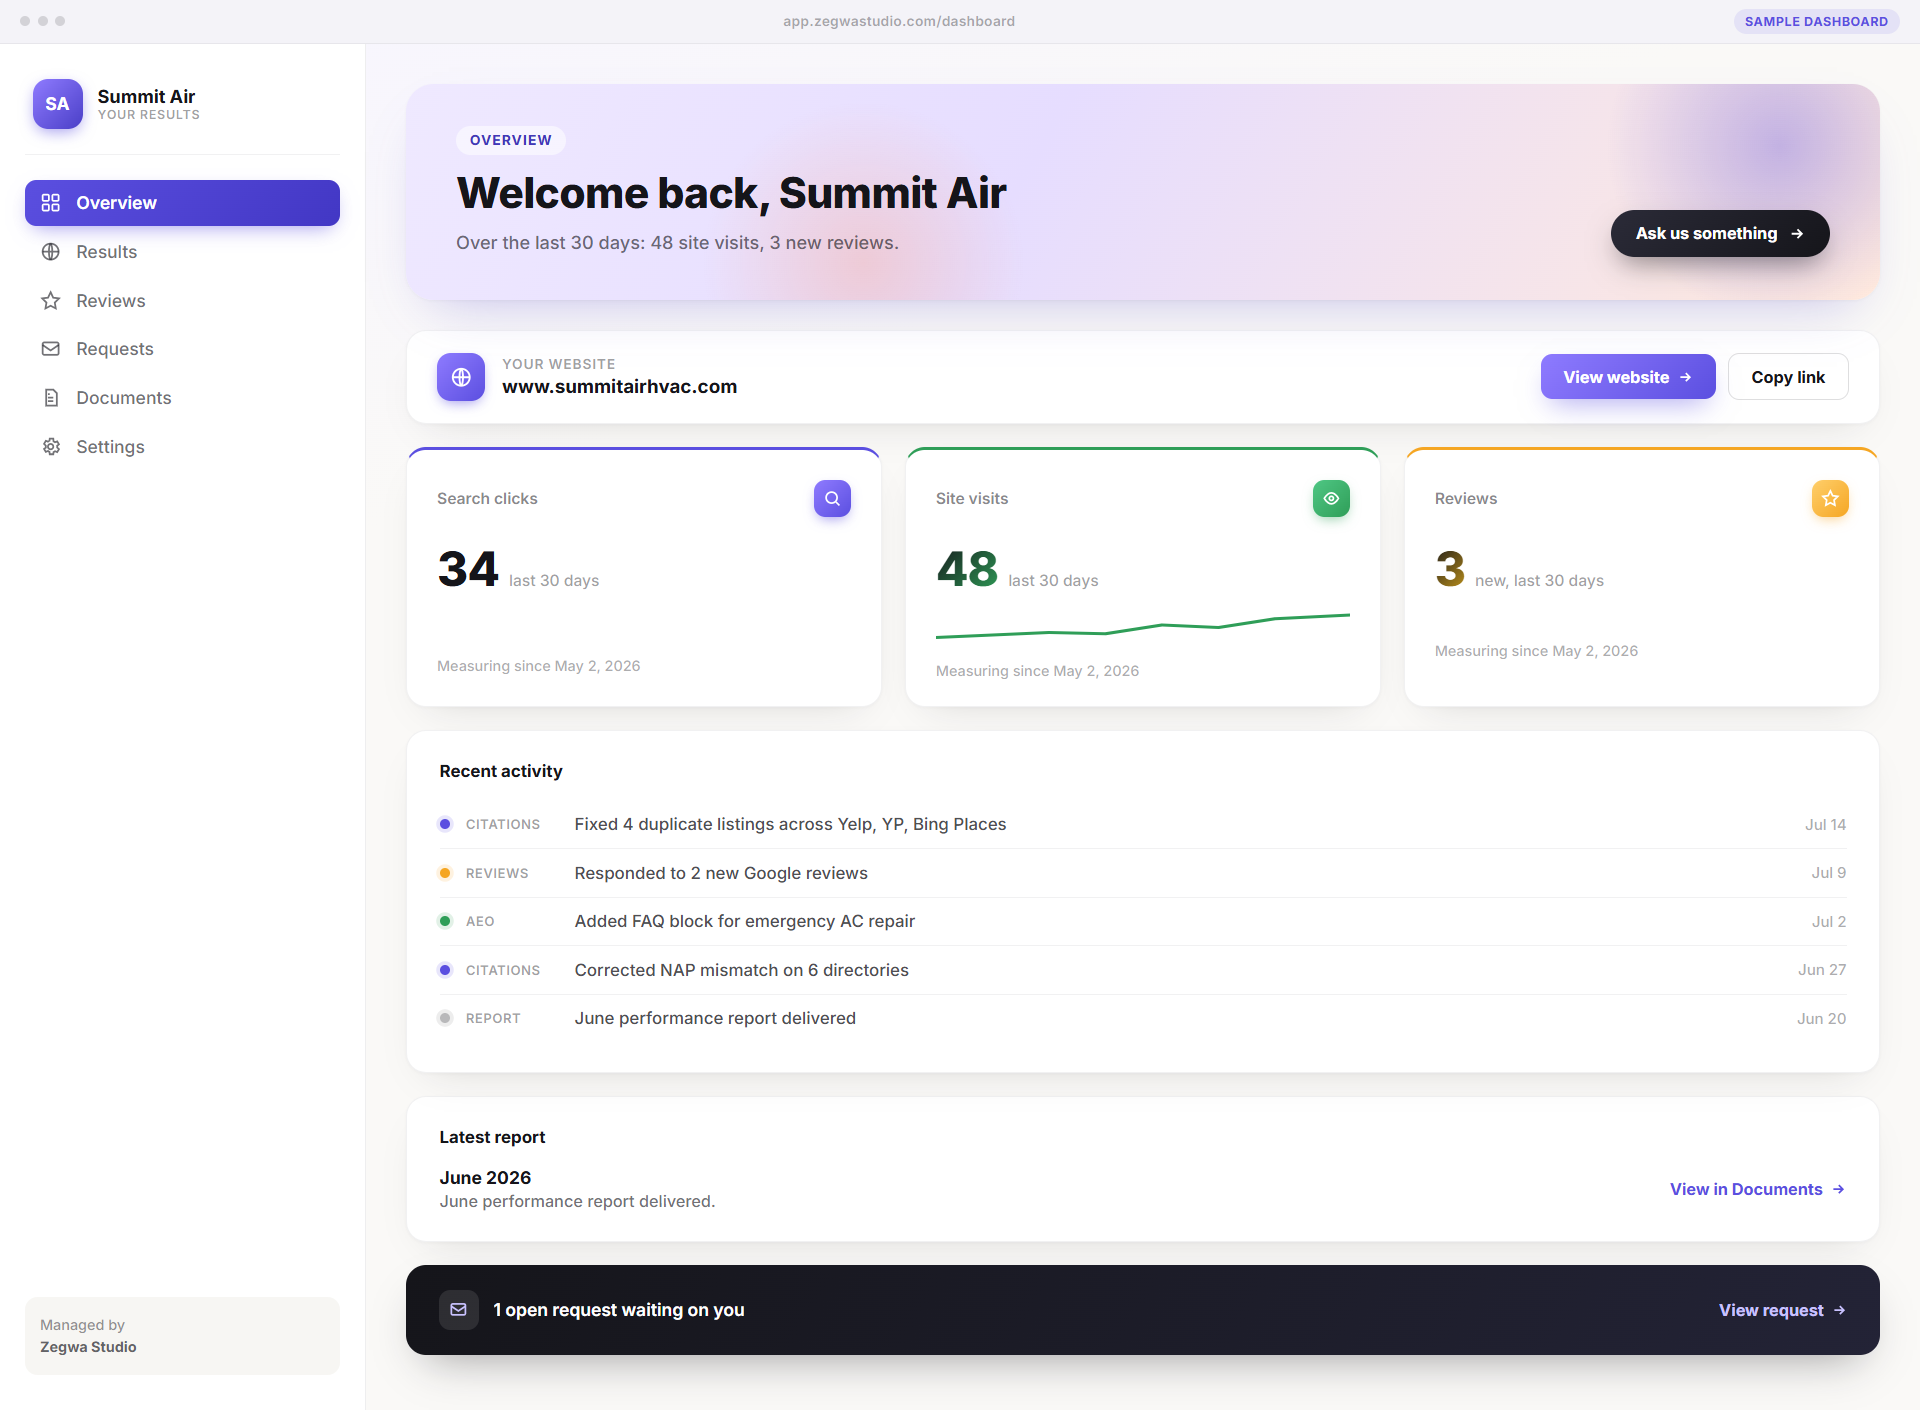
Task: Click the Reviews card yellow star icon
Action: tap(1830, 498)
